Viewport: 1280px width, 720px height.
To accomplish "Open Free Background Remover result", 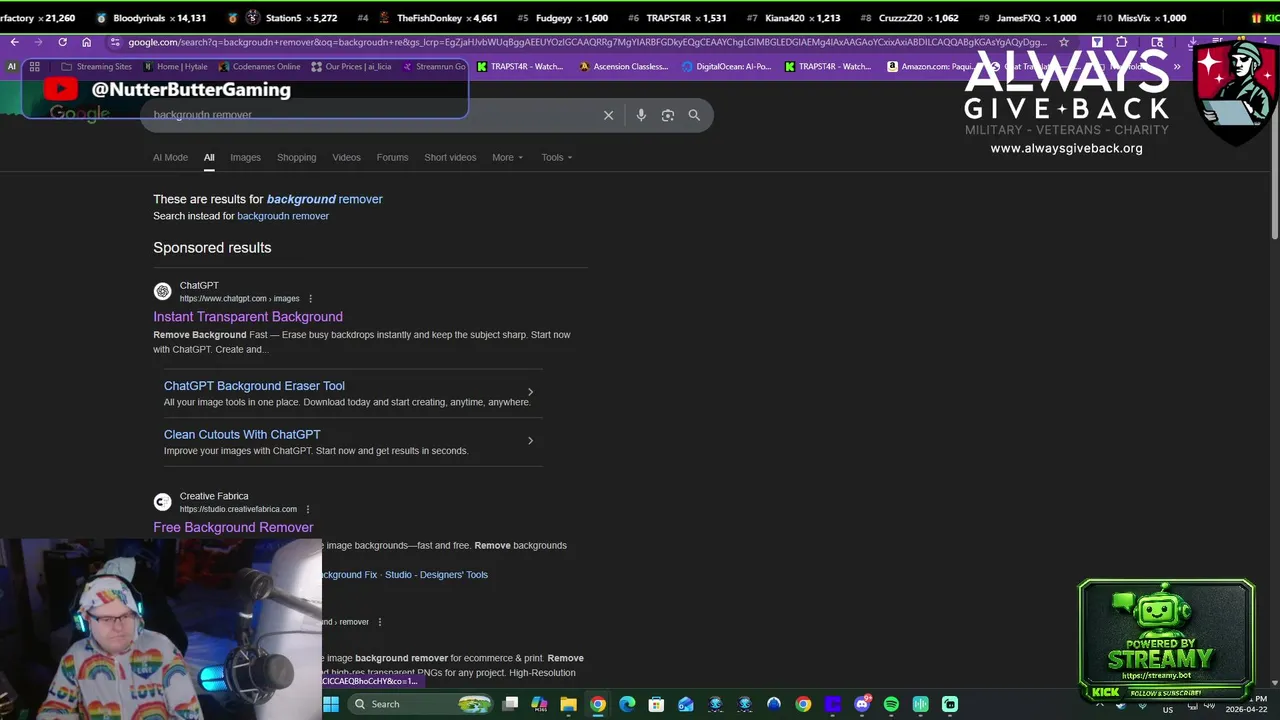I will point(233,527).
